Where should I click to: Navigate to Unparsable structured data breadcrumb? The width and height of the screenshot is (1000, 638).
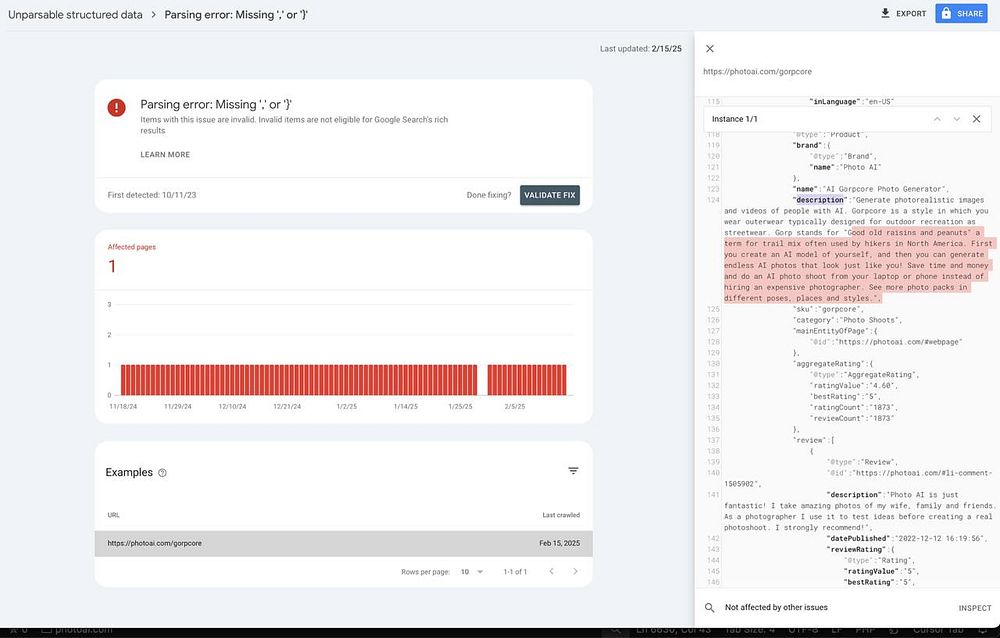tap(75, 14)
